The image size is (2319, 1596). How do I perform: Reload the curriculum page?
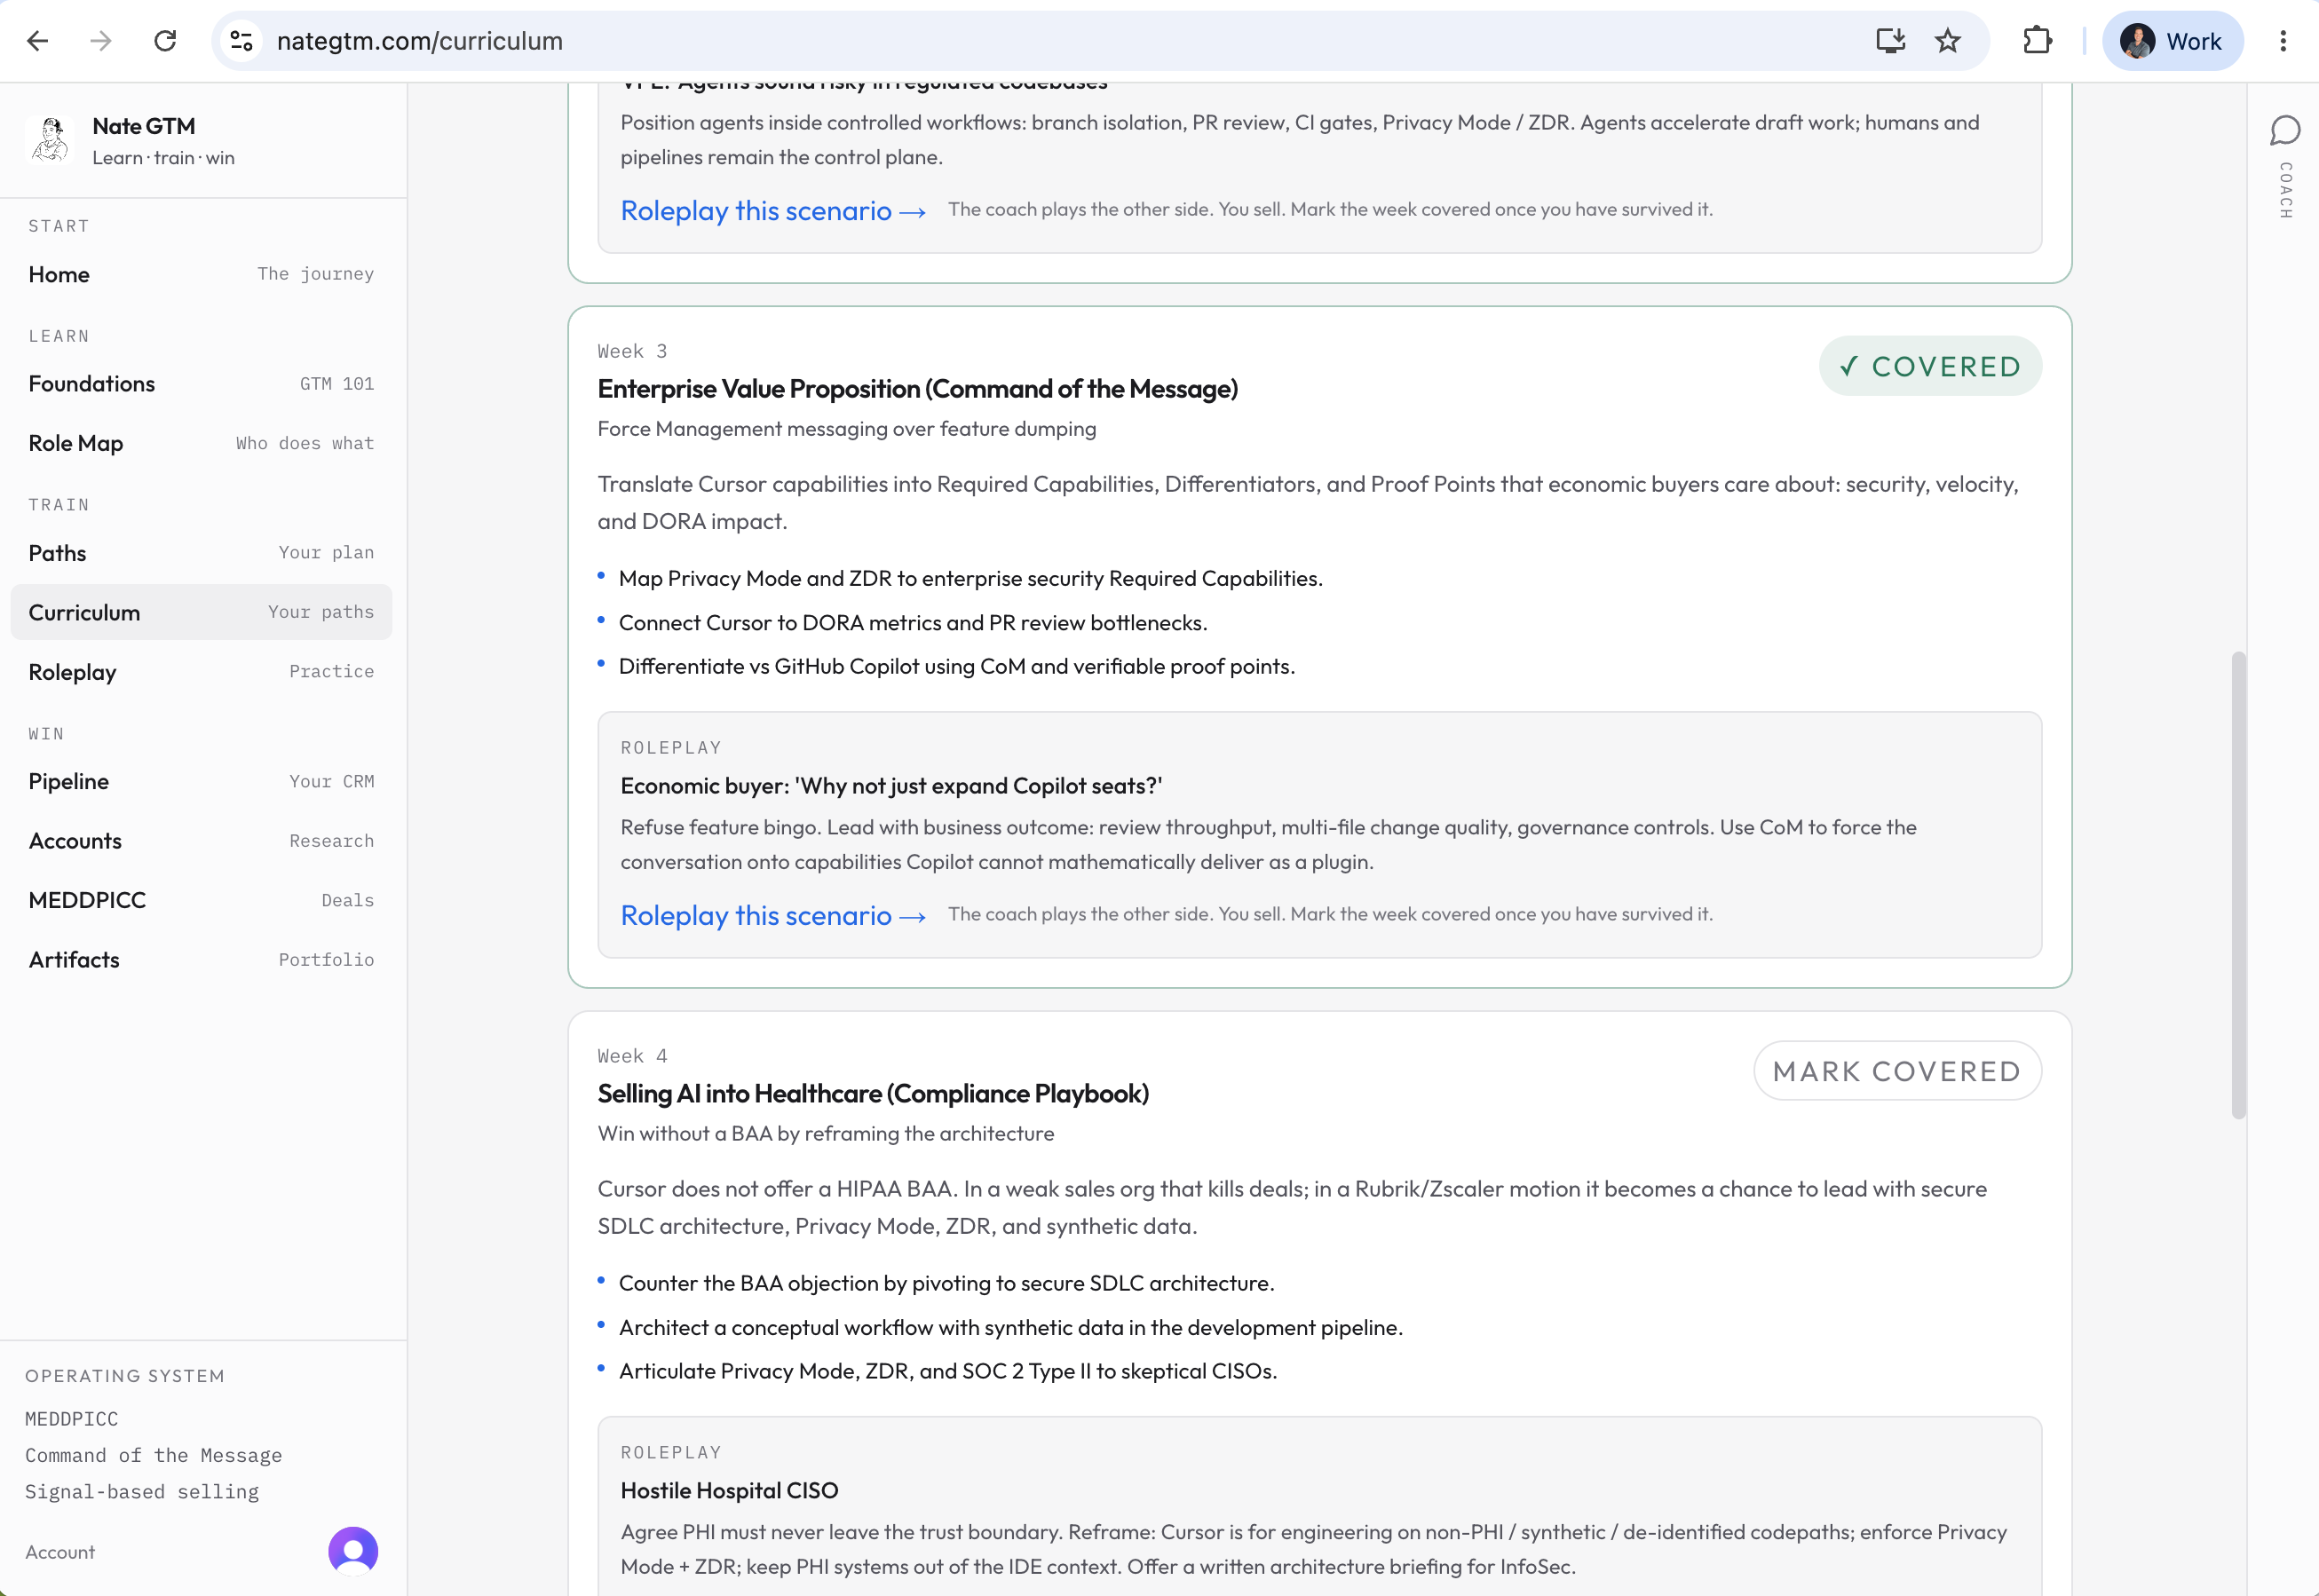pos(165,41)
